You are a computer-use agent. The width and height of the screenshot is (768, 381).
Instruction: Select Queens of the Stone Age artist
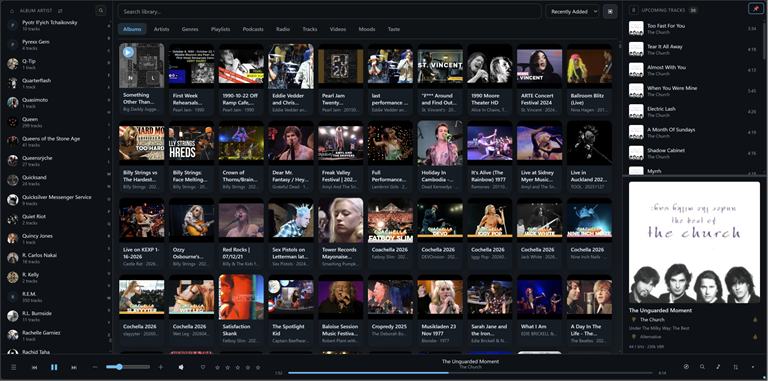click(x=55, y=142)
